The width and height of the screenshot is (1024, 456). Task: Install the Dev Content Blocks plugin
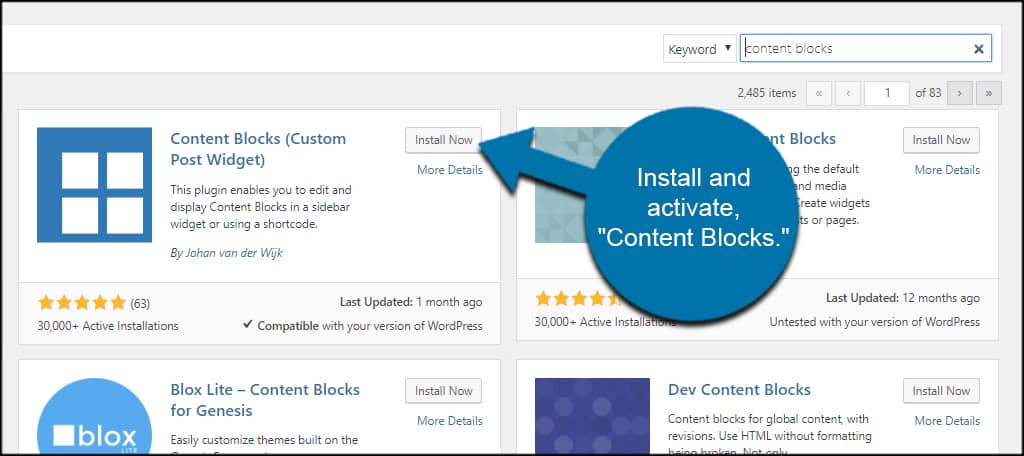(x=941, y=391)
